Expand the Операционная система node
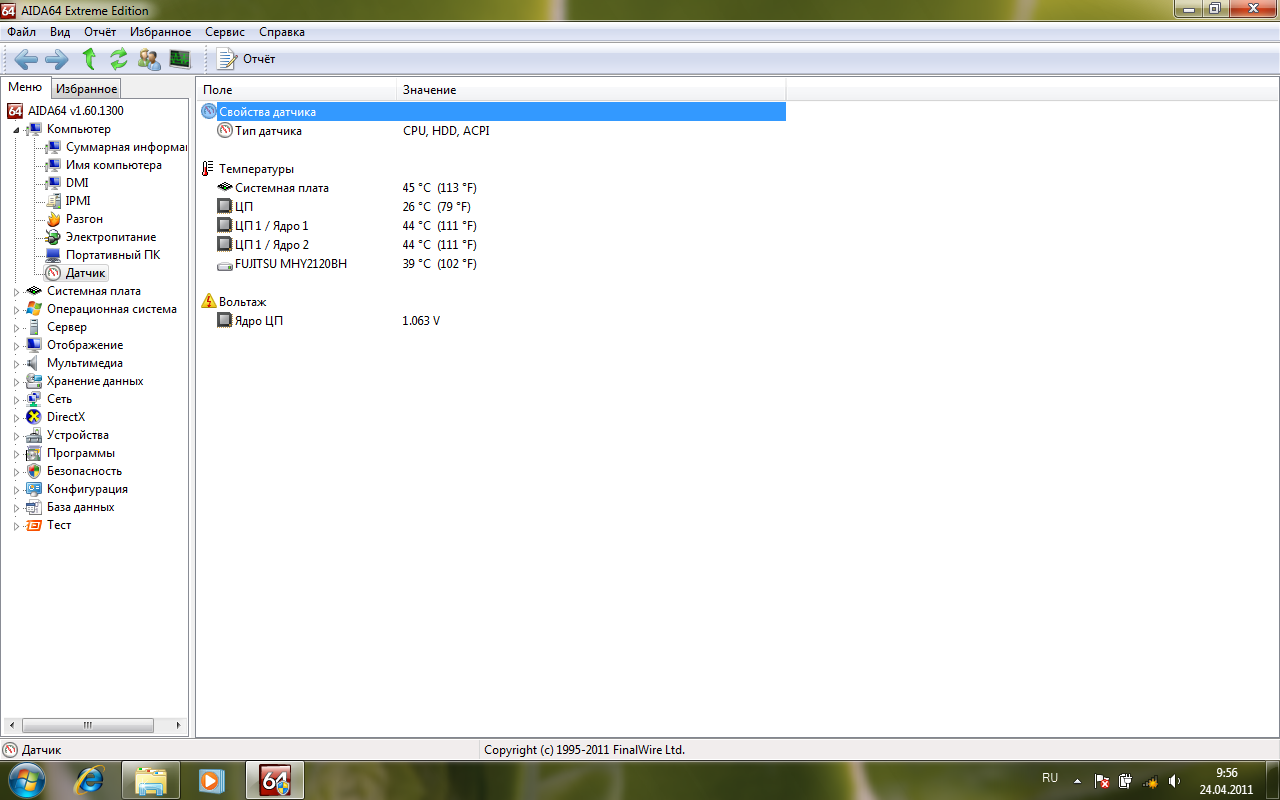The width and height of the screenshot is (1280, 800). (x=16, y=309)
